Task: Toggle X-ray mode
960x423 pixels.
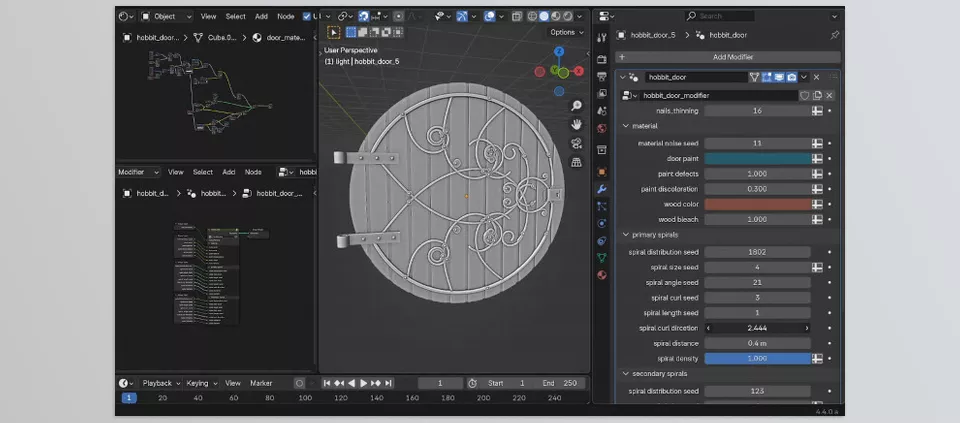Action: (517, 17)
